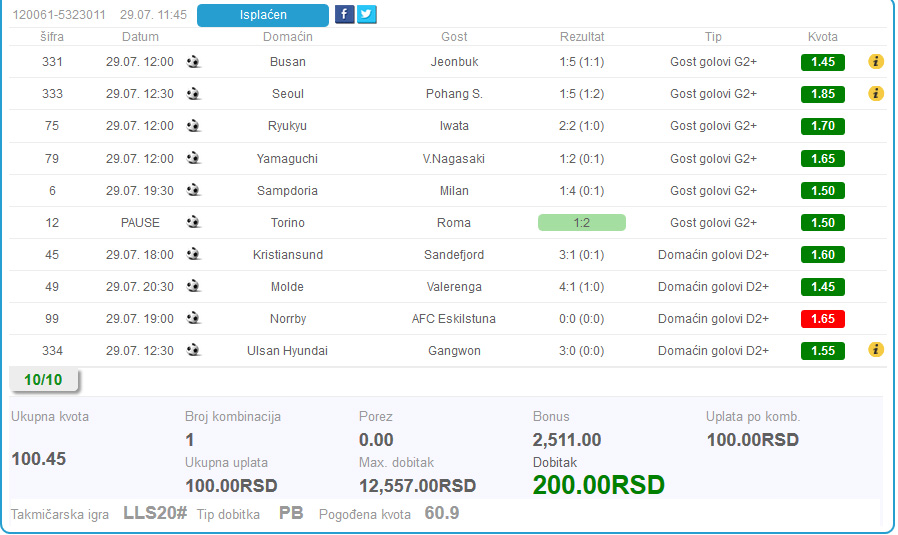898x535 pixels.
Task: Click soccer ball icon in Ulsan Hyundai row
Action: 194,350
